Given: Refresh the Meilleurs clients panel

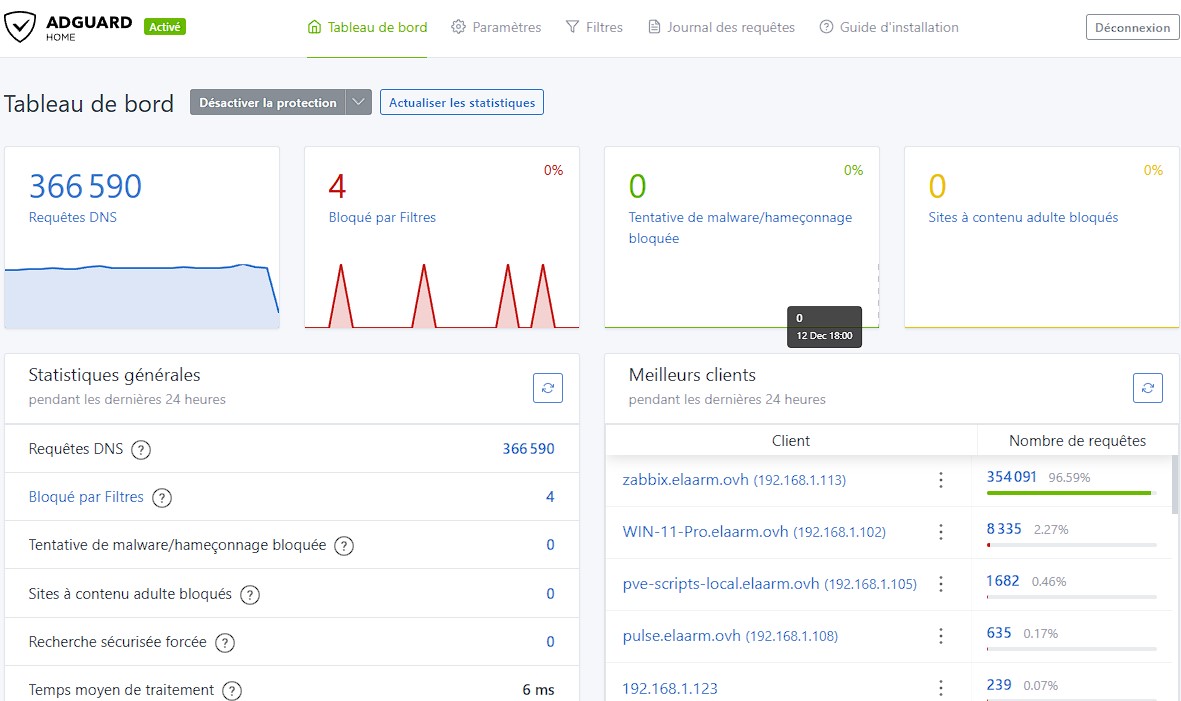Looking at the screenshot, I should point(1148,388).
